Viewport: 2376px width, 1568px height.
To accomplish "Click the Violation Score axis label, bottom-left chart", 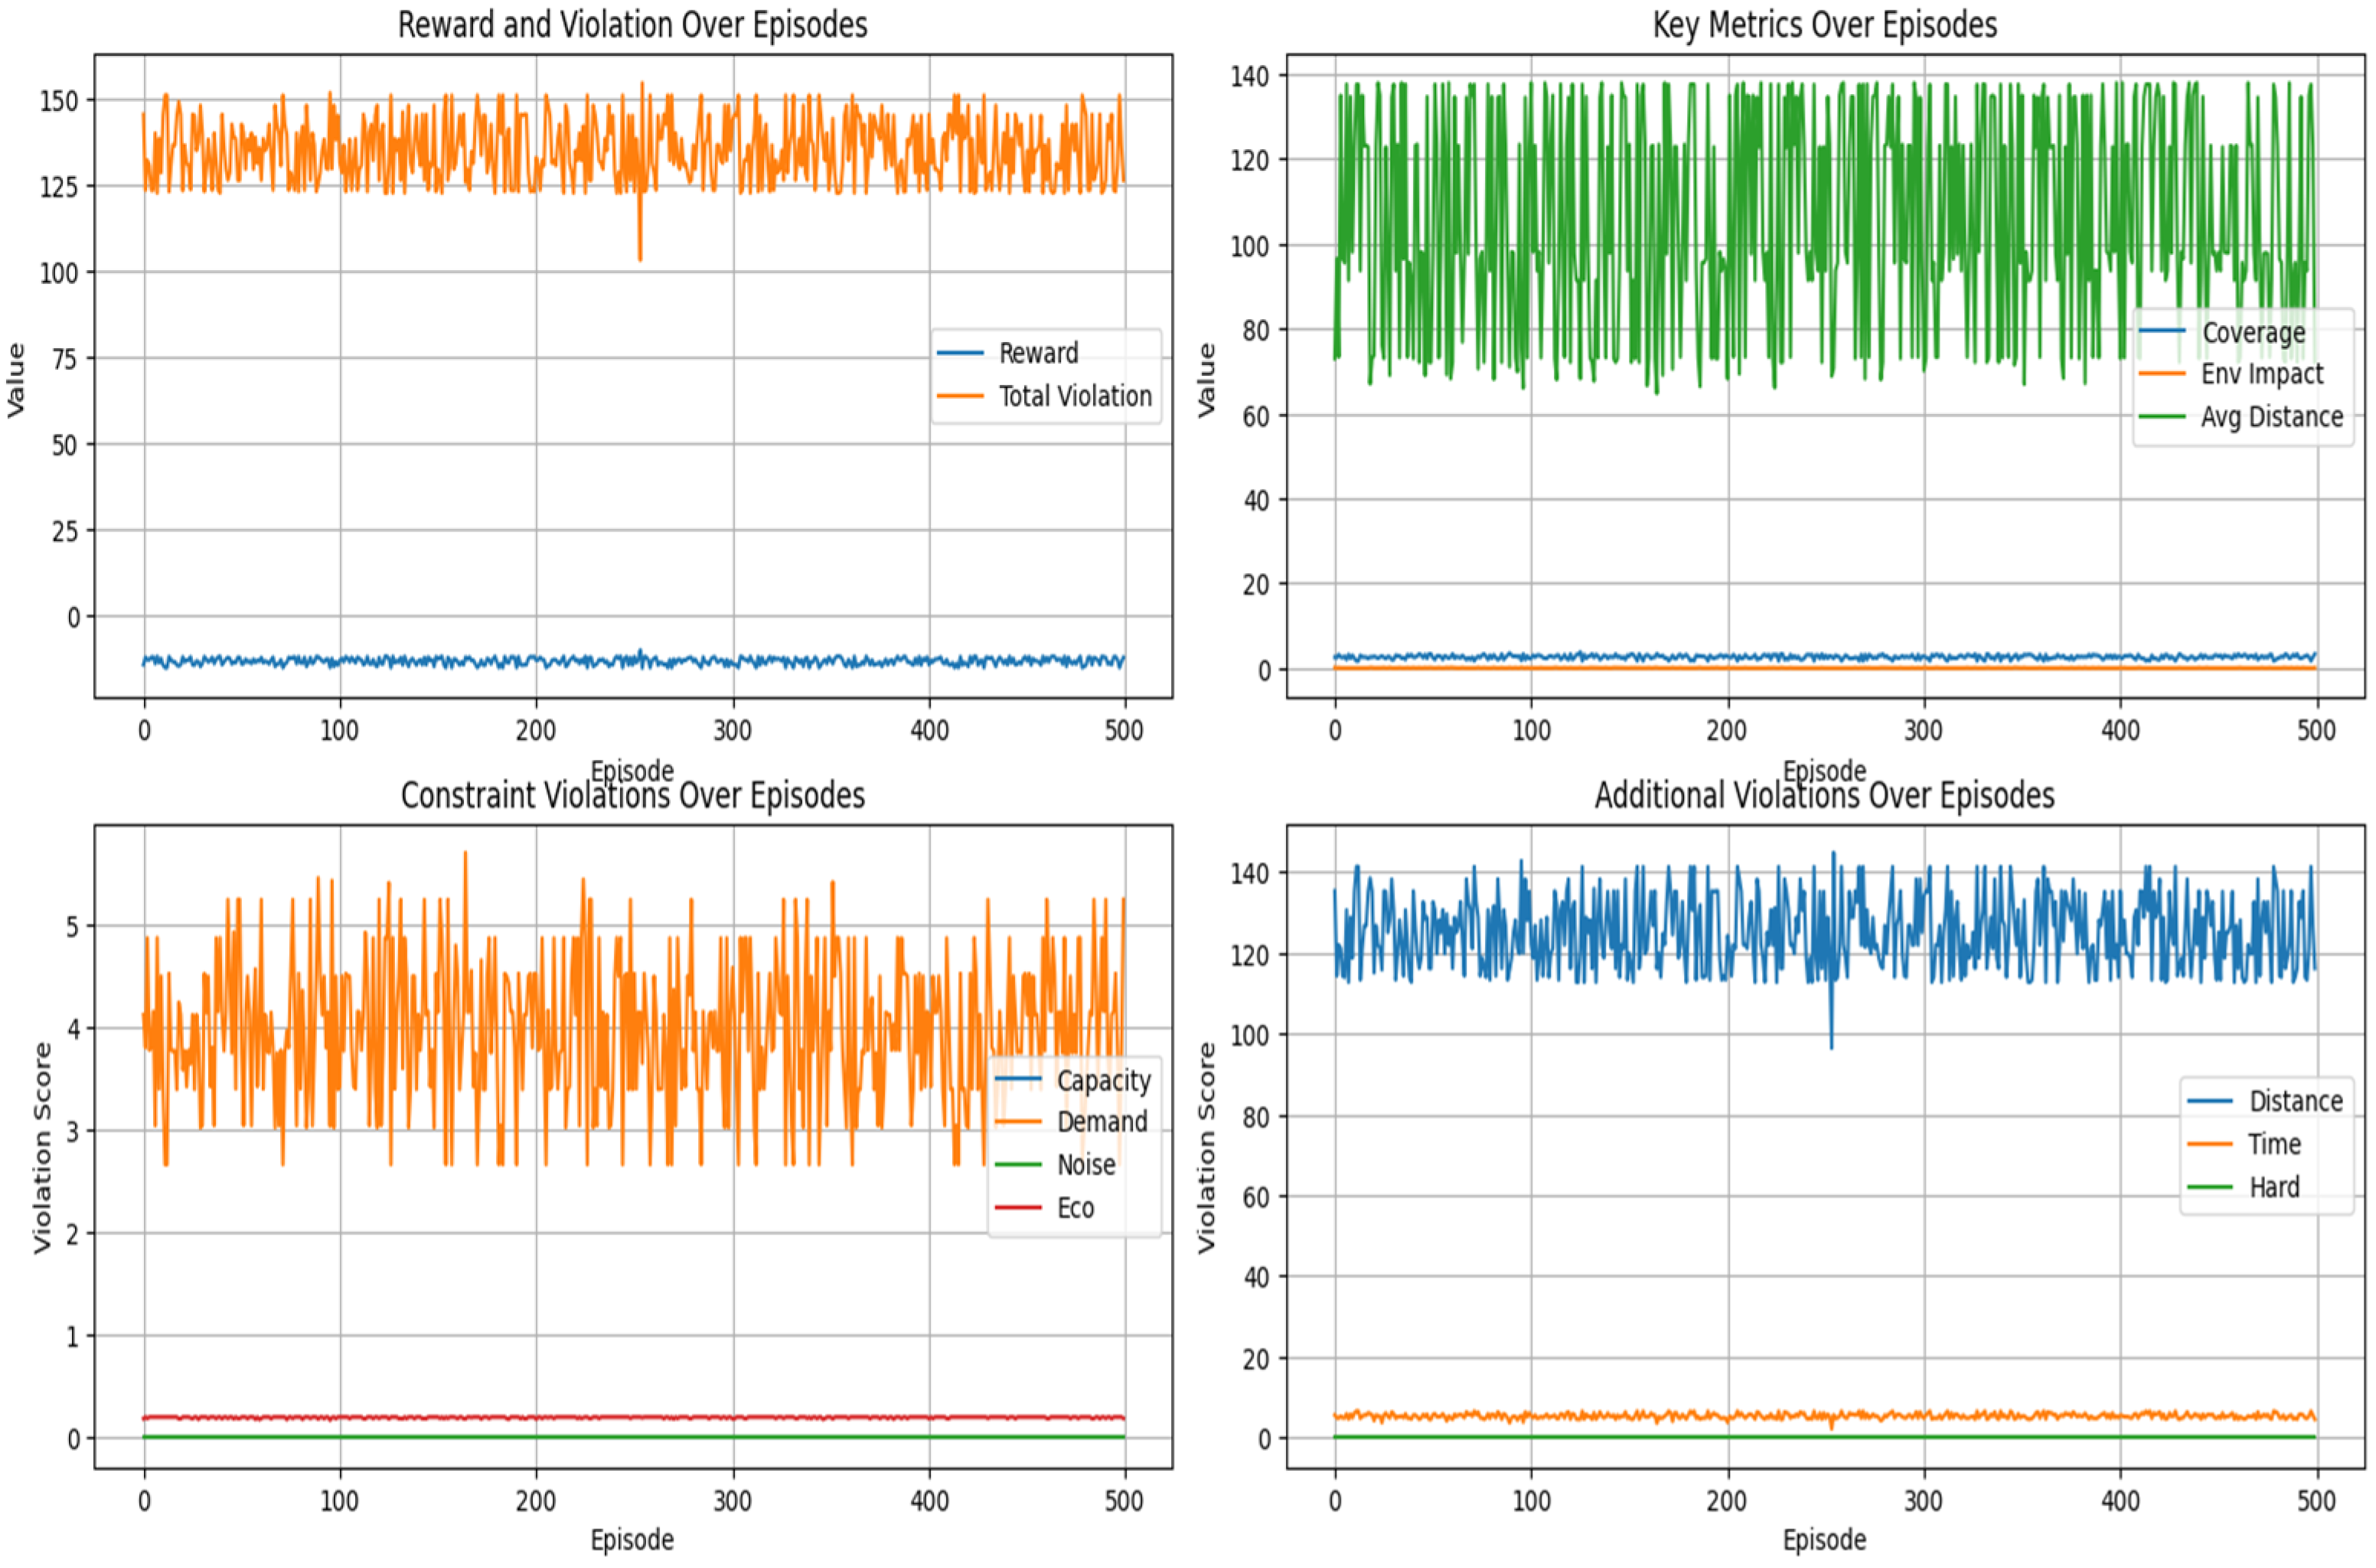I will (42, 1147).
